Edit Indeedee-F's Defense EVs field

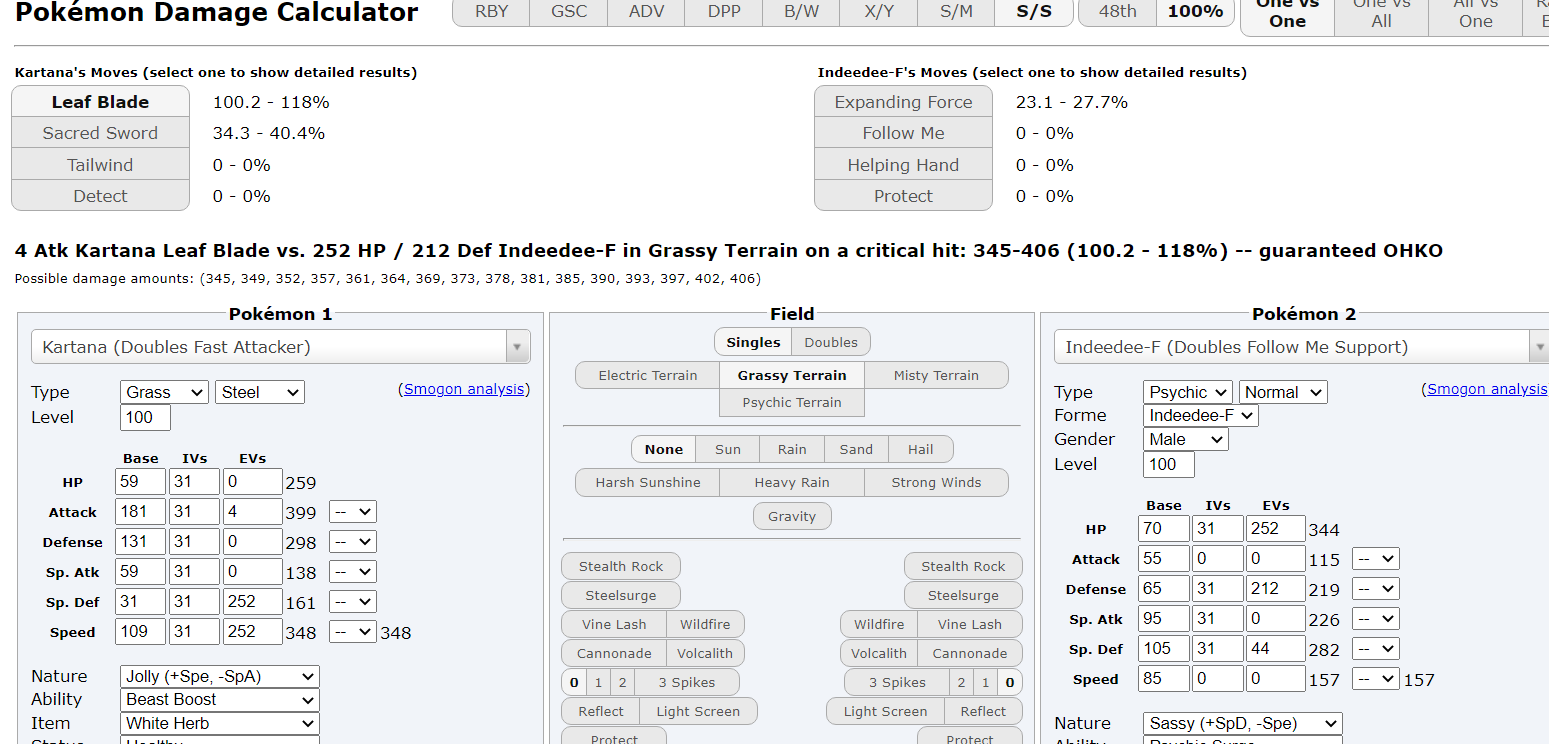pyautogui.click(x=1275, y=589)
